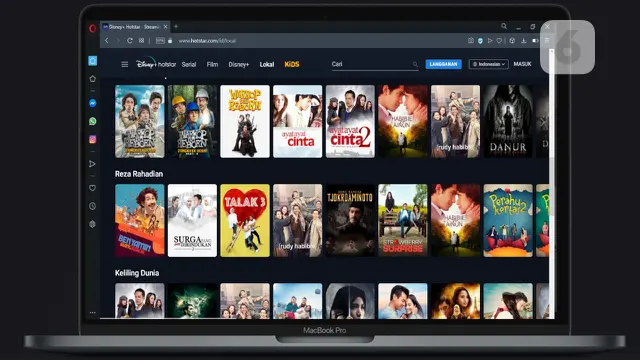
Task: Toggle the battery saver icon
Action: pyautogui.click(x=535, y=40)
